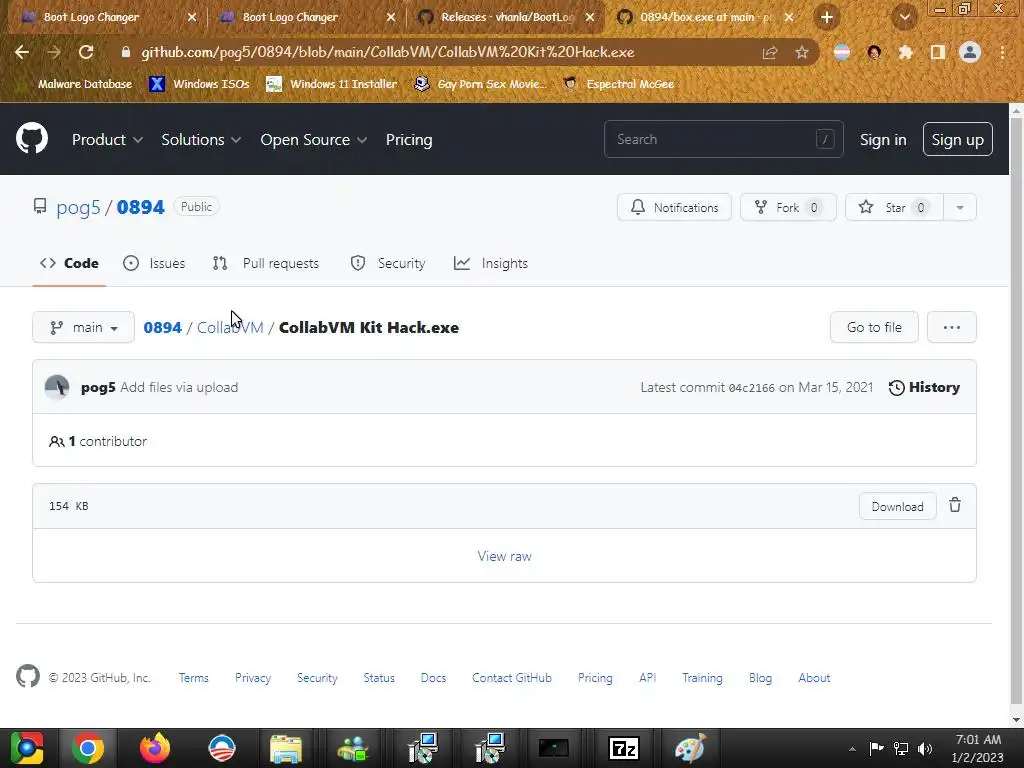Close the first Boot Logo Changer tab
The height and width of the screenshot is (768, 1024).
coord(192,18)
